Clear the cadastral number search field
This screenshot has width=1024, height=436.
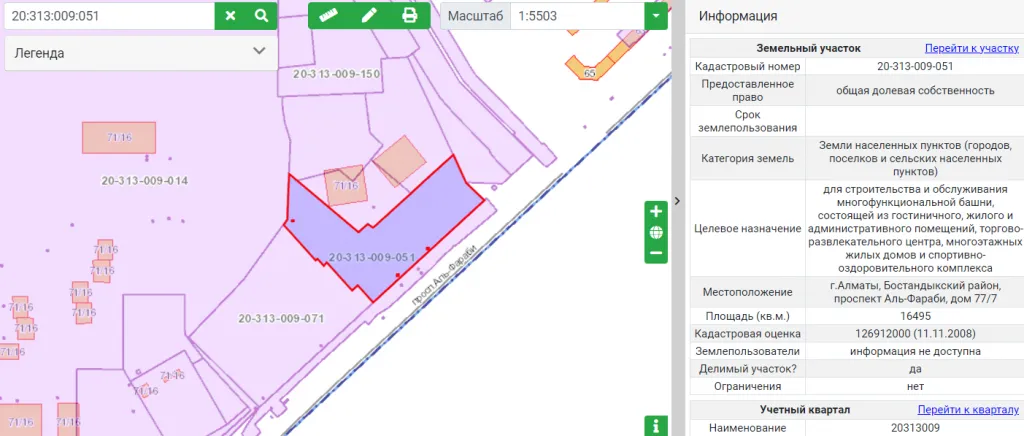click(230, 16)
